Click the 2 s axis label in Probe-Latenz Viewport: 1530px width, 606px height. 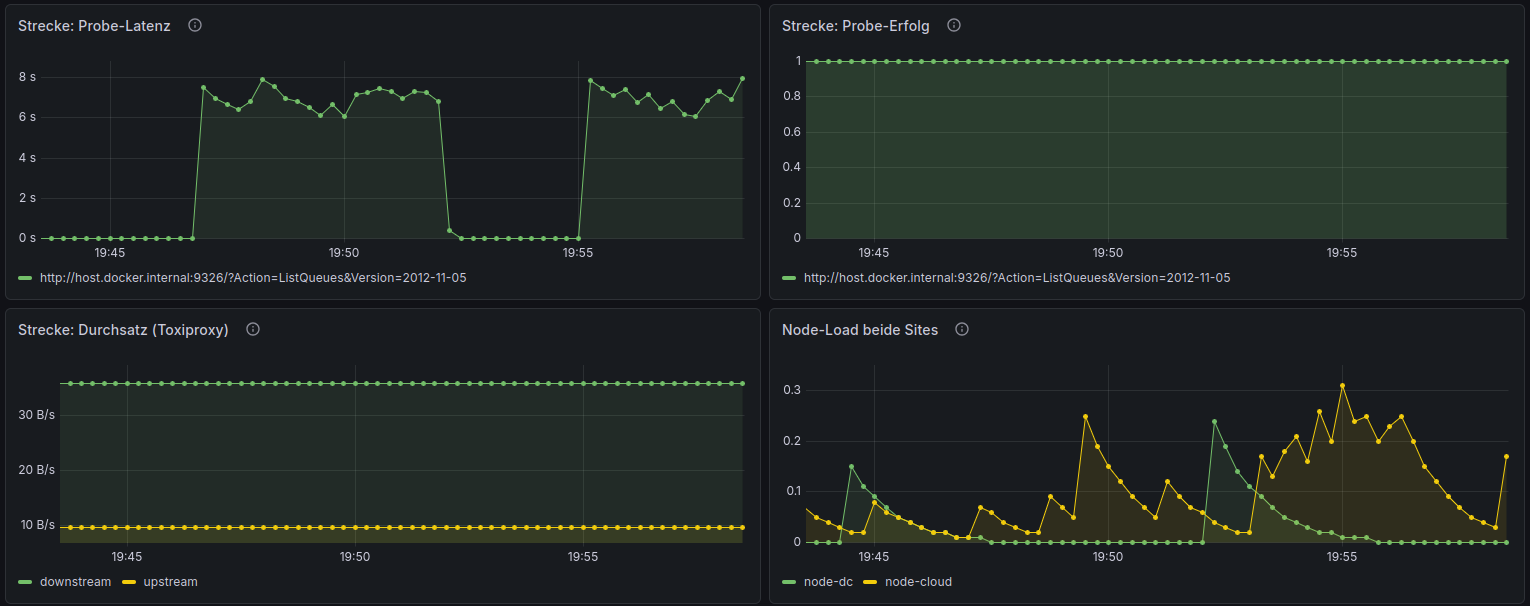coord(27,198)
